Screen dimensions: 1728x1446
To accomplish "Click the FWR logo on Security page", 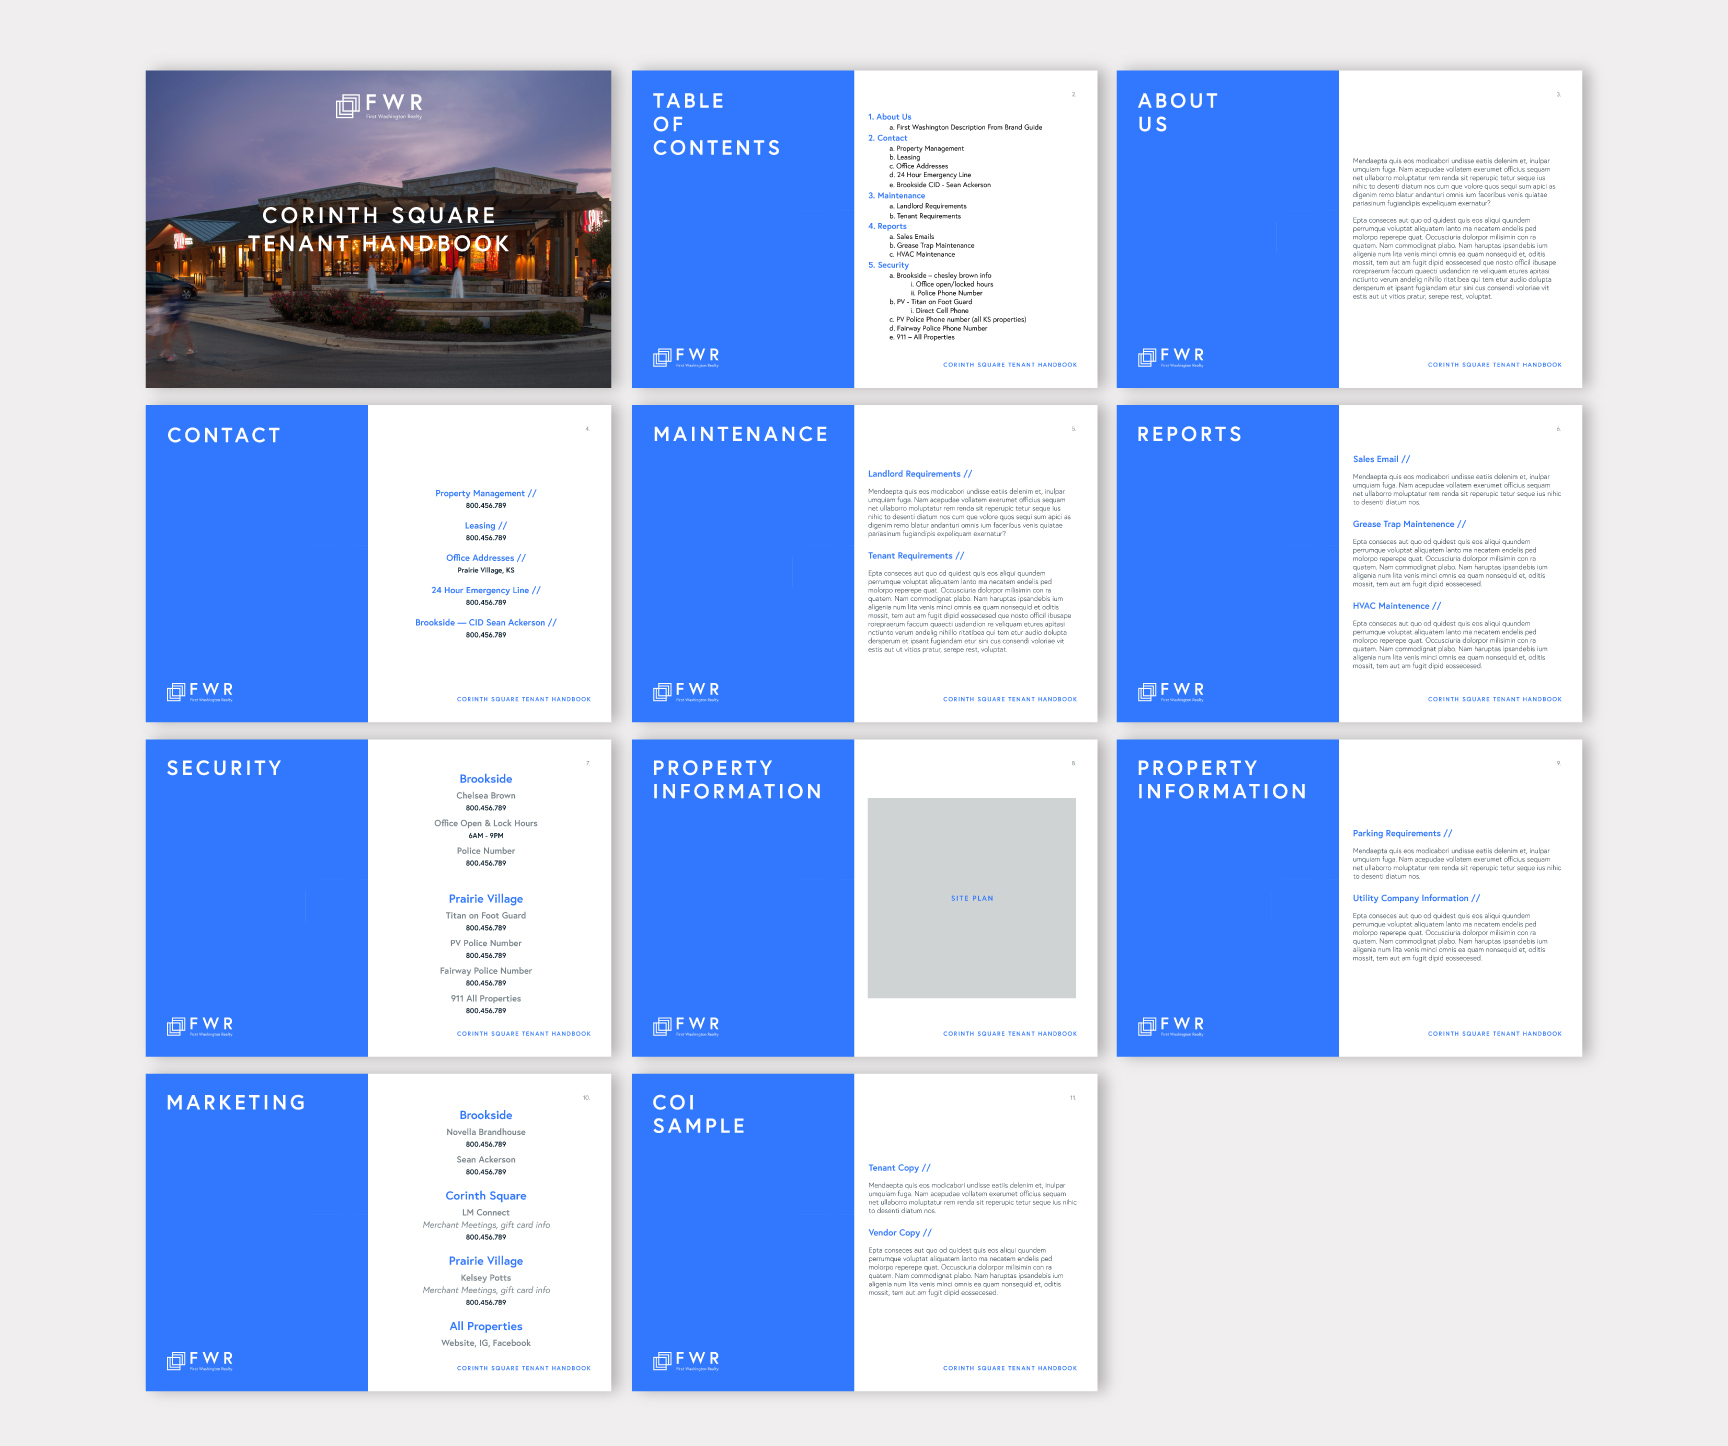I will [200, 1026].
